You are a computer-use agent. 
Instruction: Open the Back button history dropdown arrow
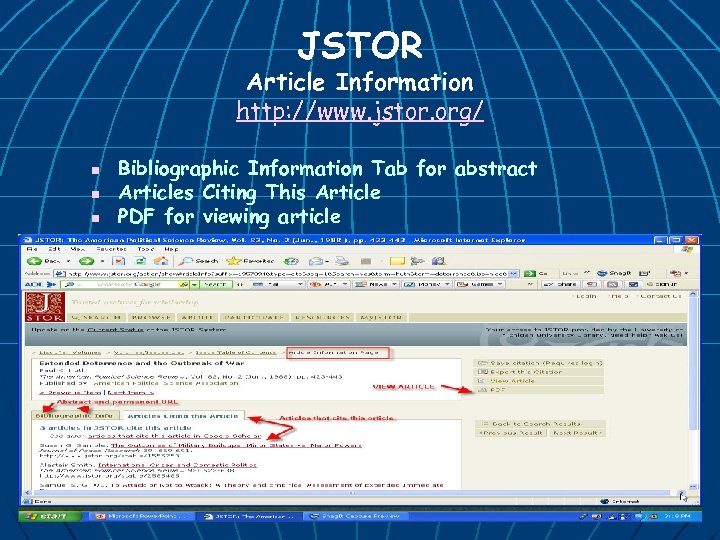68,261
